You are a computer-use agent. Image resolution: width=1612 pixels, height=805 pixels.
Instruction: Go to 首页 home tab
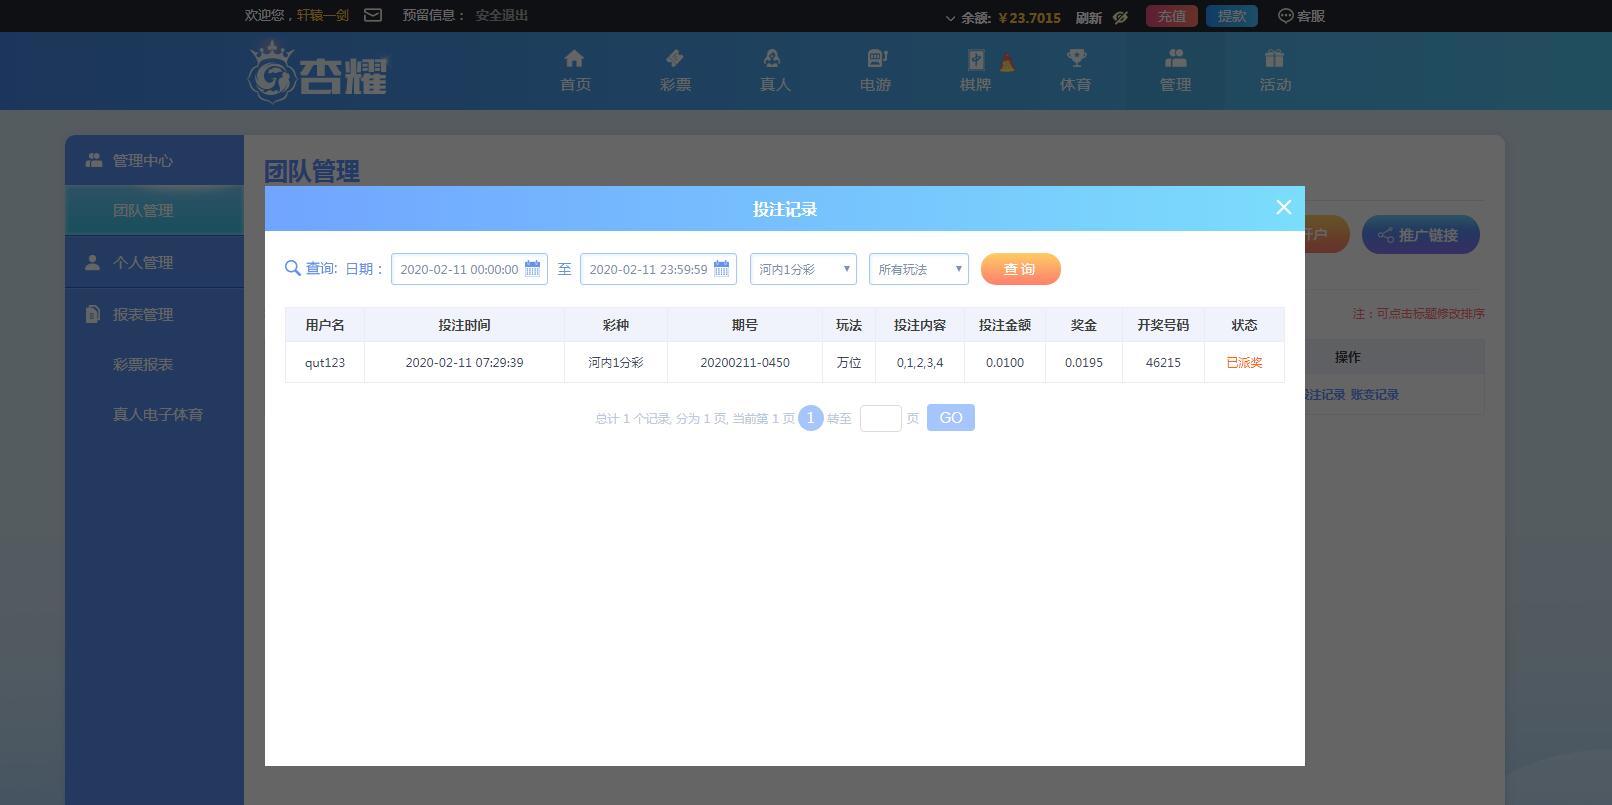[x=575, y=71]
